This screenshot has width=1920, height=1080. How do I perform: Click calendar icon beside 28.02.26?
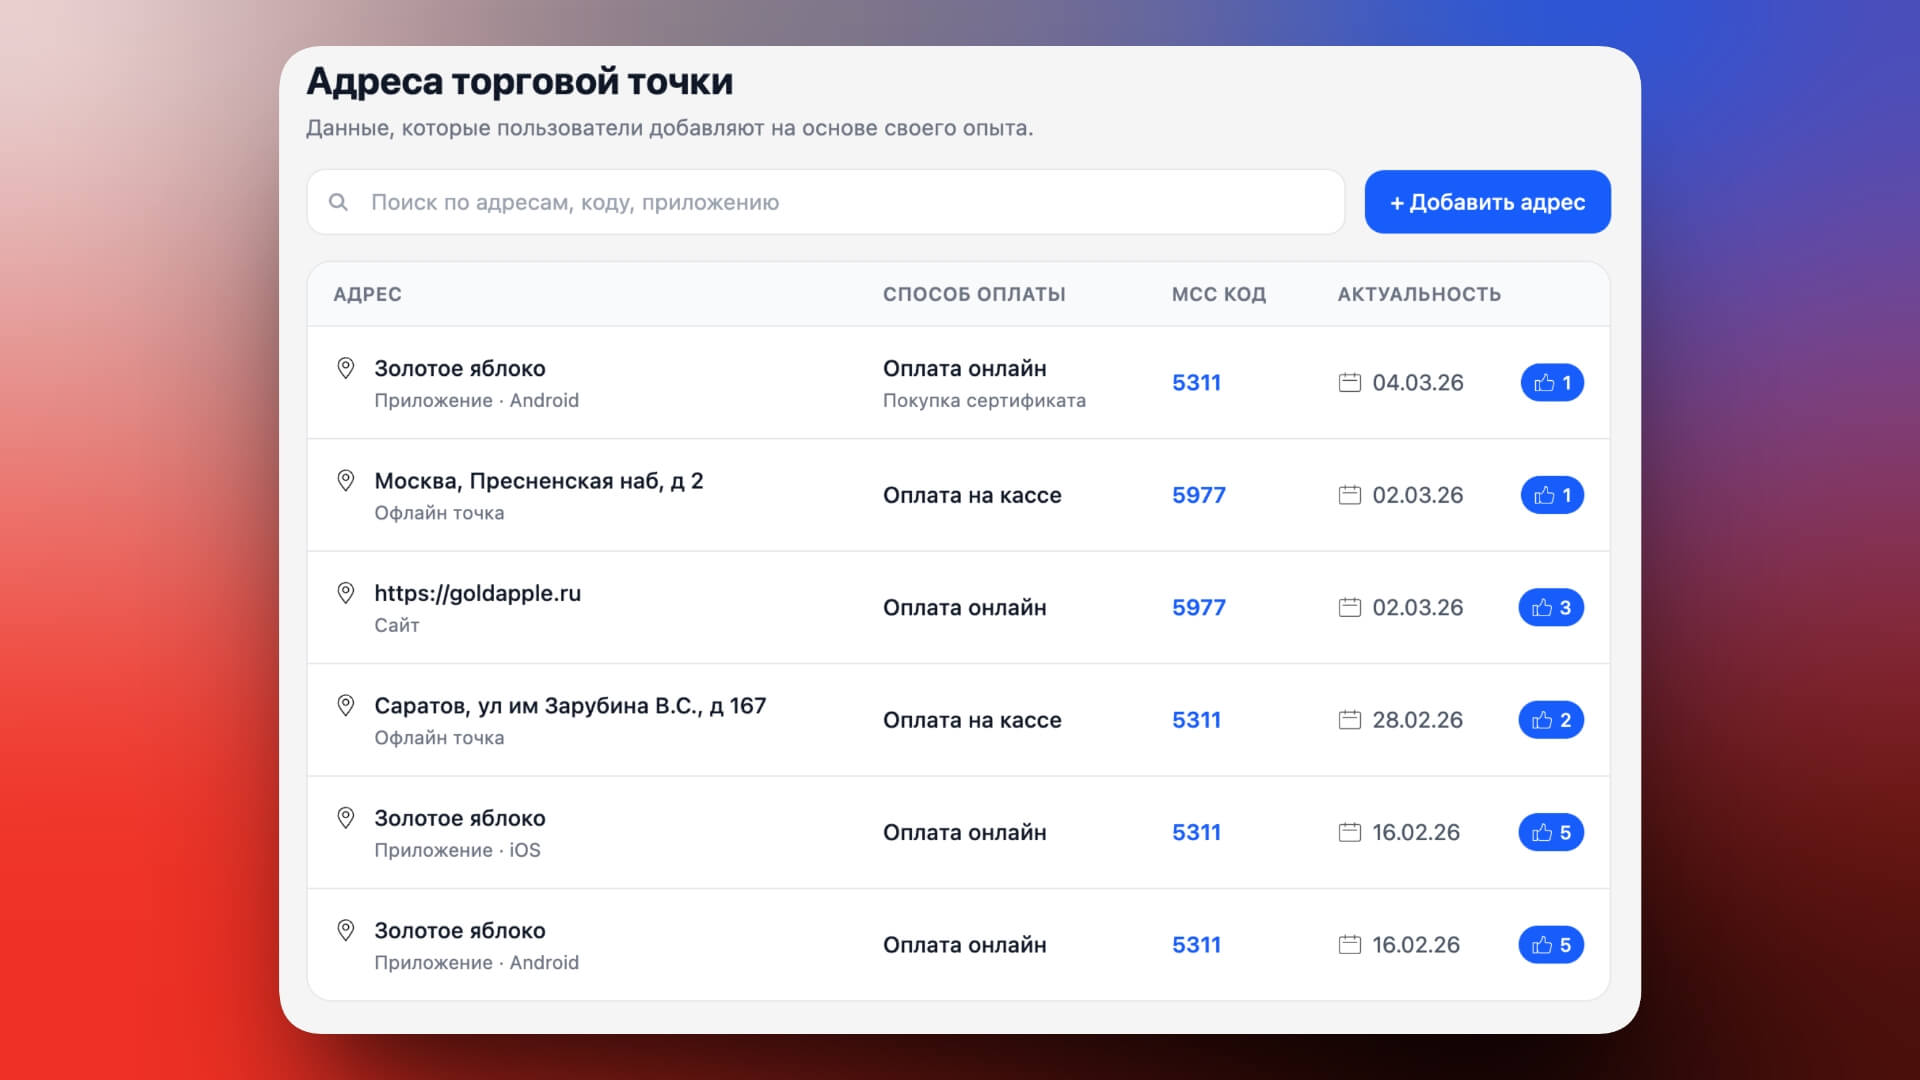coord(1349,720)
